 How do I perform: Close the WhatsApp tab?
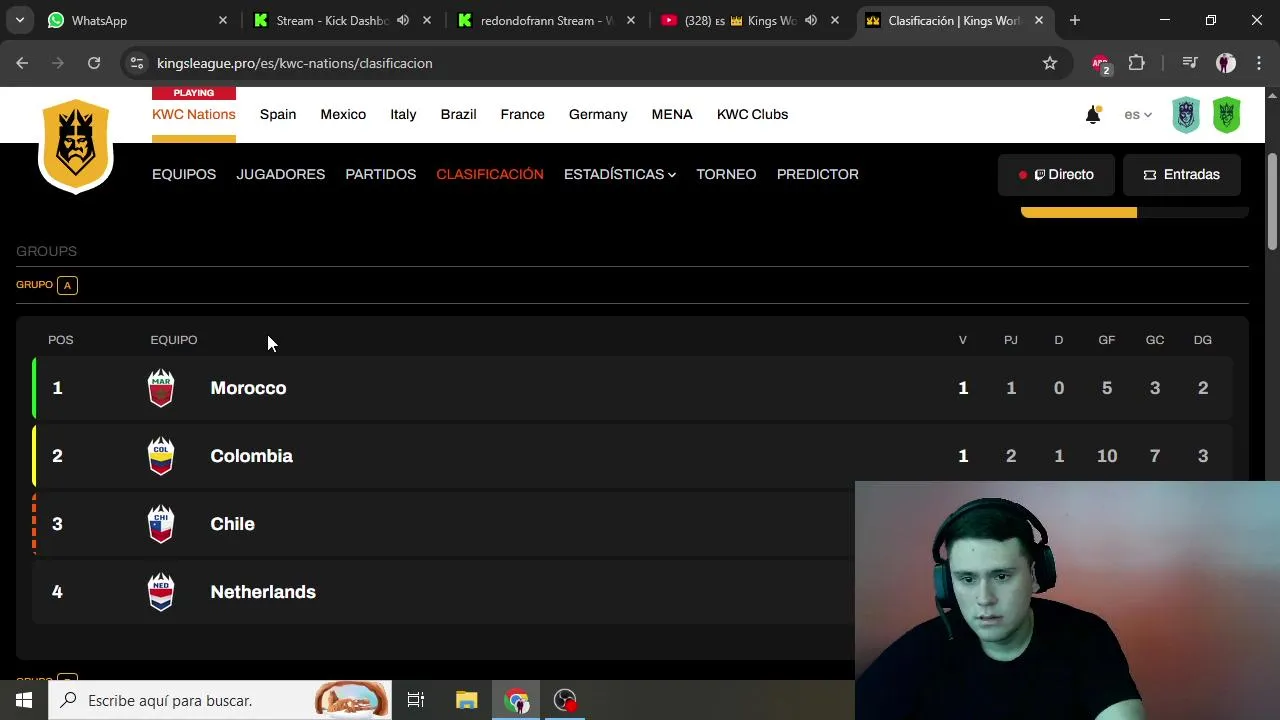pos(223,20)
